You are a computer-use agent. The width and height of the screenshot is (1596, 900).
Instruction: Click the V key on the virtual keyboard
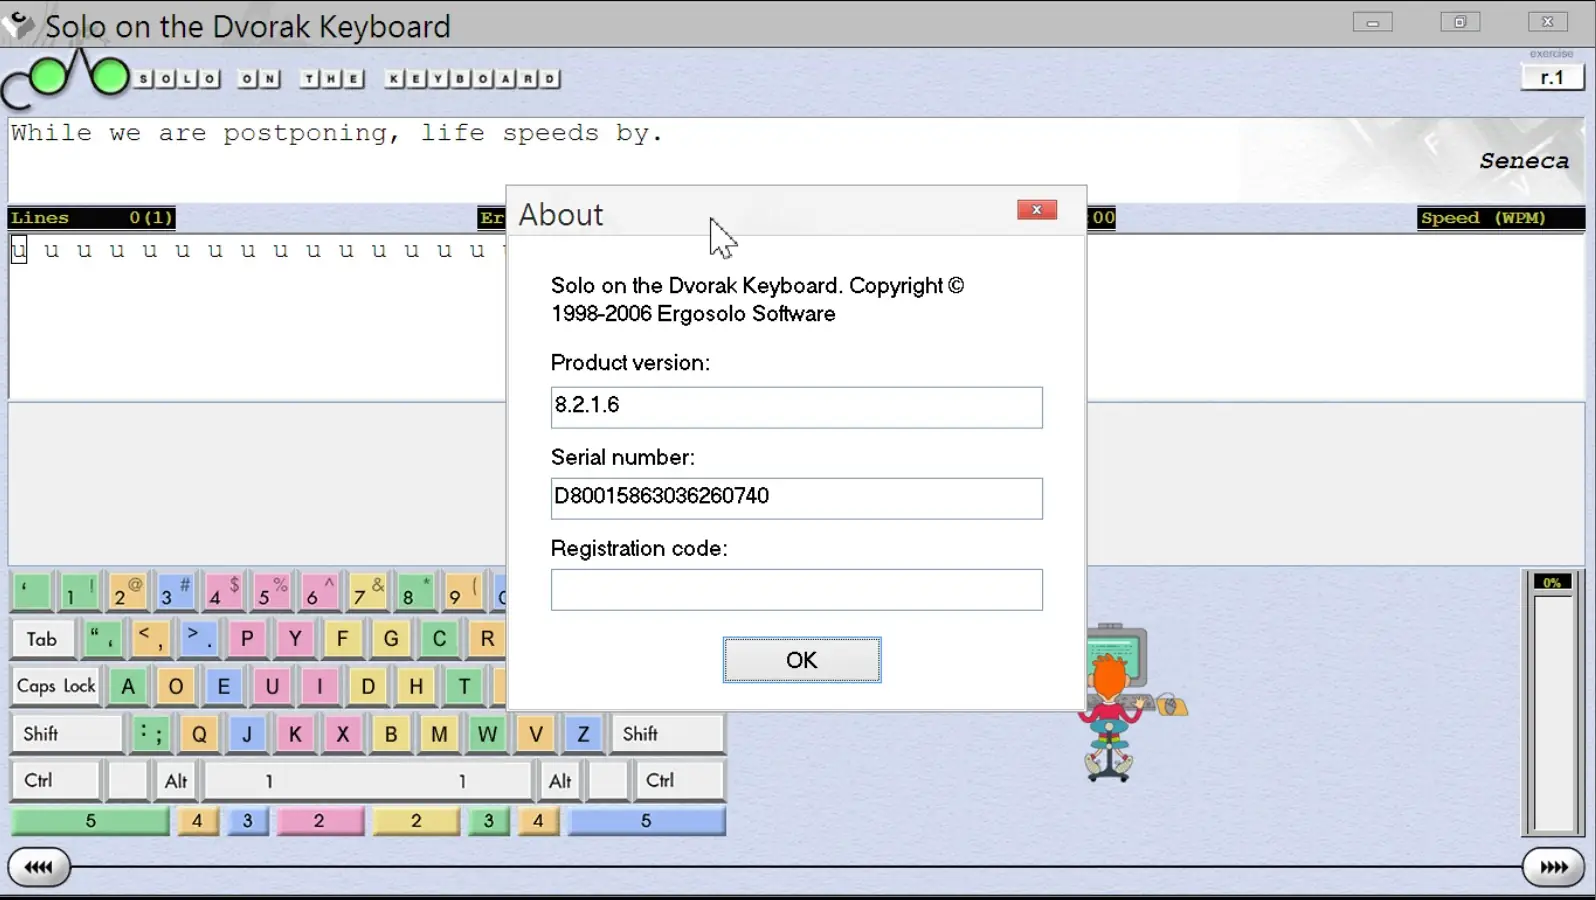click(x=535, y=734)
